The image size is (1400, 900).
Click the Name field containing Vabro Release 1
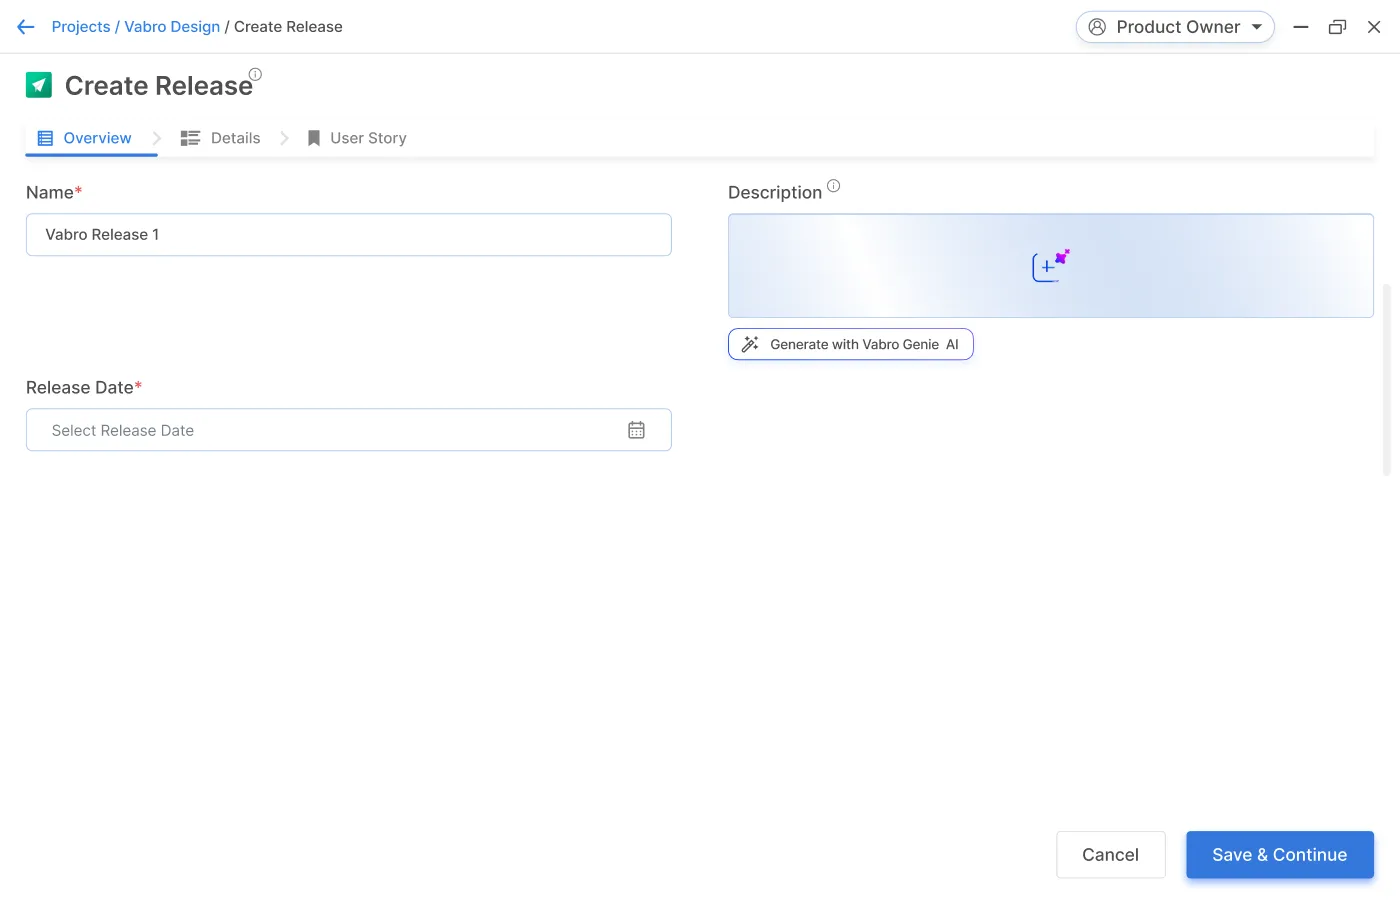(348, 235)
